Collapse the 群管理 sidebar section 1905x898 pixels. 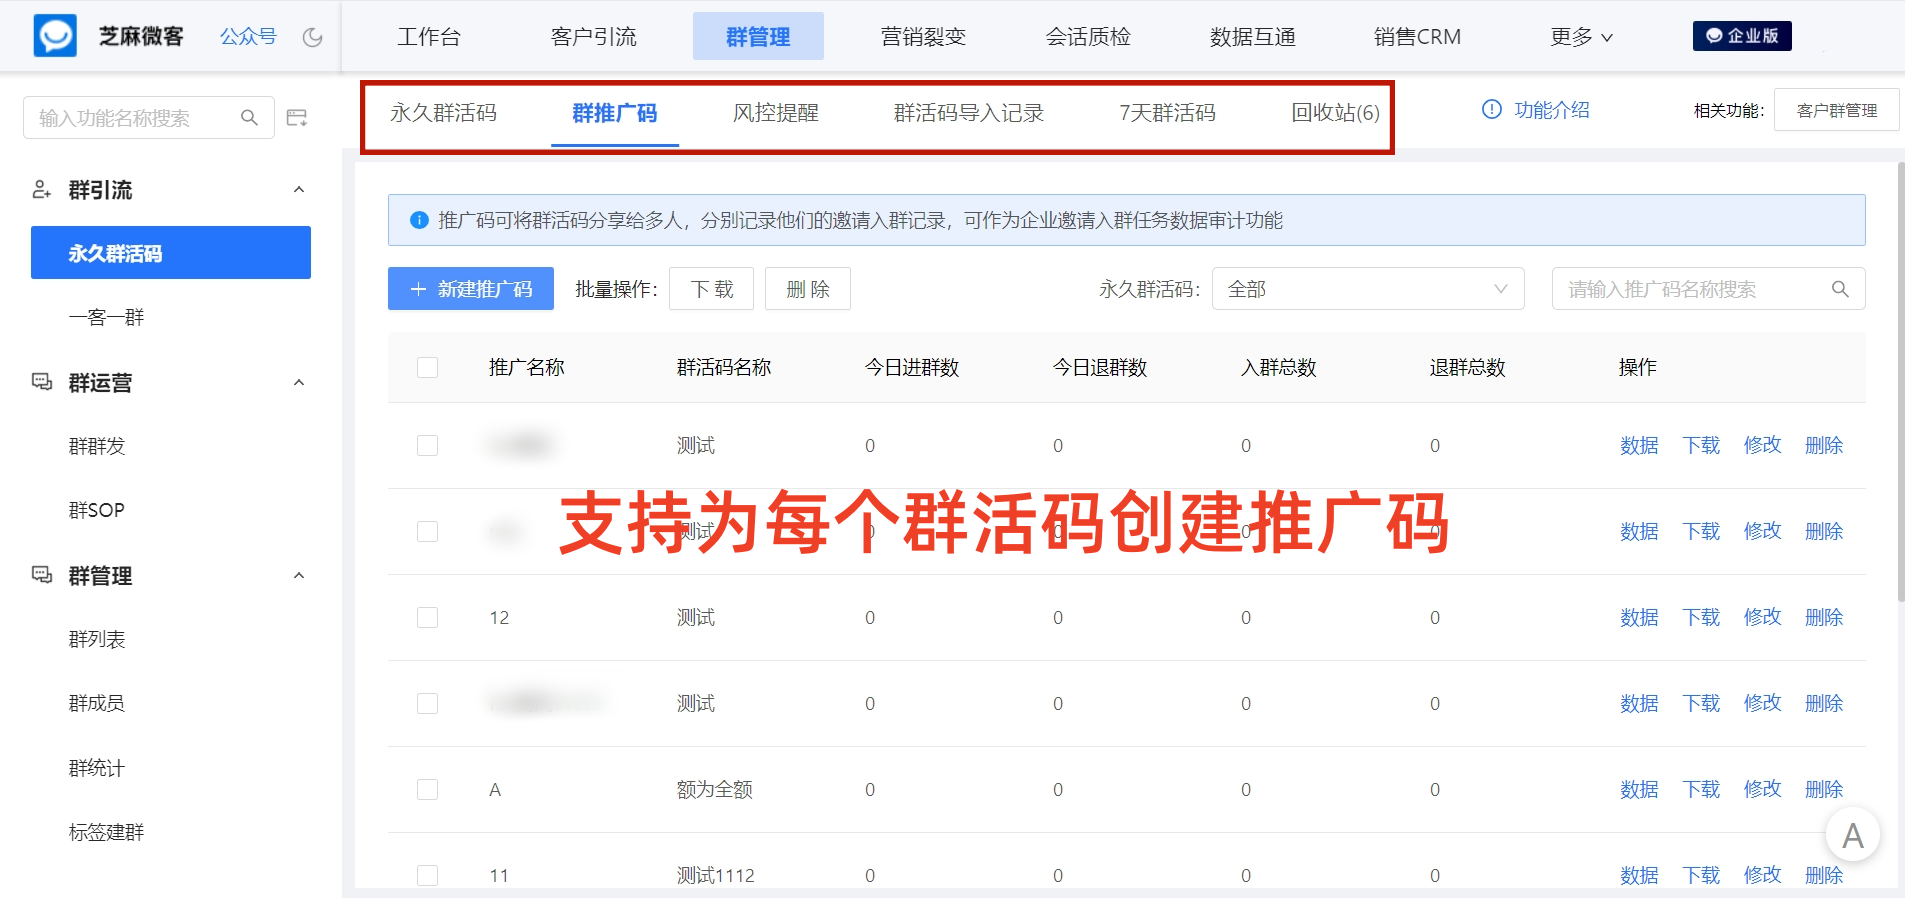[x=299, y=575]
